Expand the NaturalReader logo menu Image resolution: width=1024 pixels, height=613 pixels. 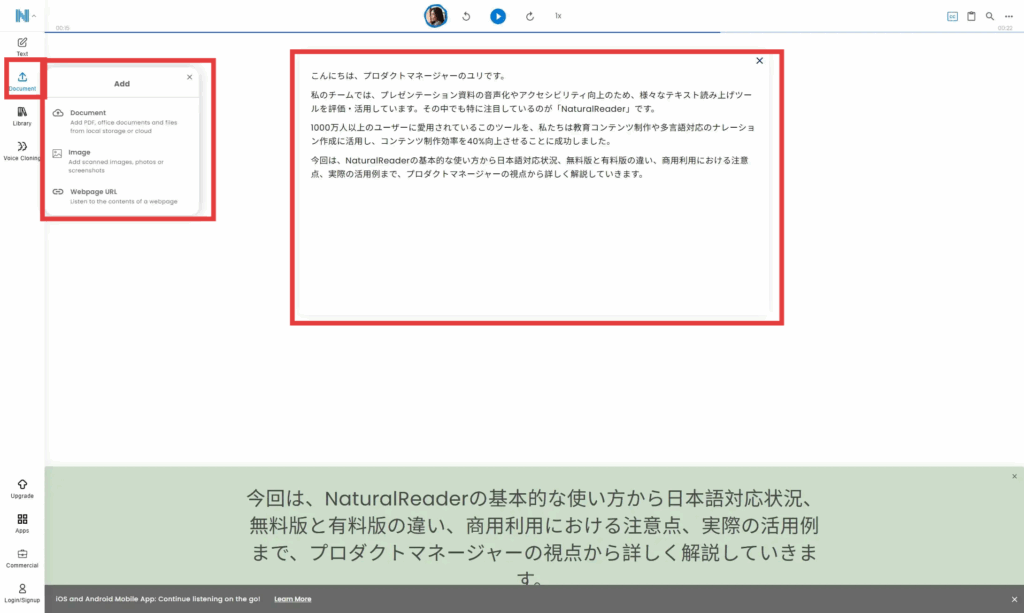(25, 16)
